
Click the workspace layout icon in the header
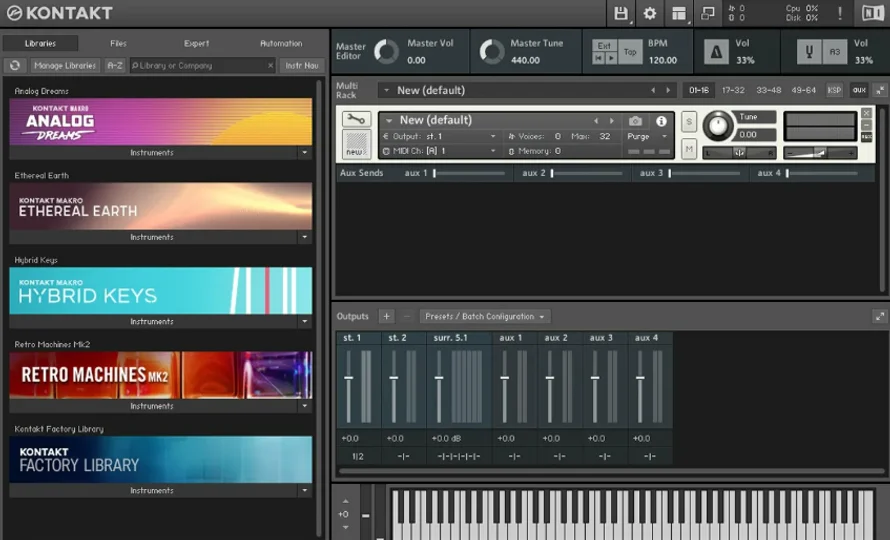point(679,13)
